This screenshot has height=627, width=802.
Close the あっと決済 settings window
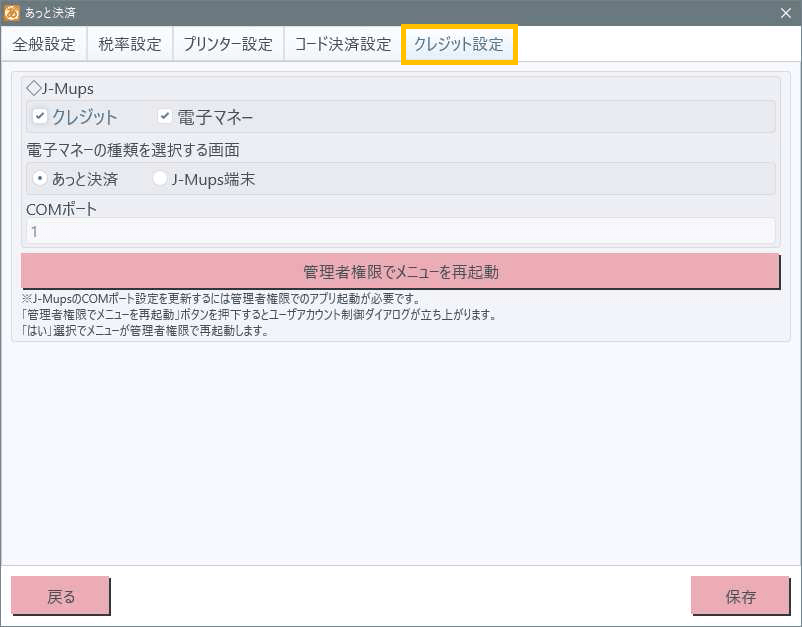click(785, 12)
